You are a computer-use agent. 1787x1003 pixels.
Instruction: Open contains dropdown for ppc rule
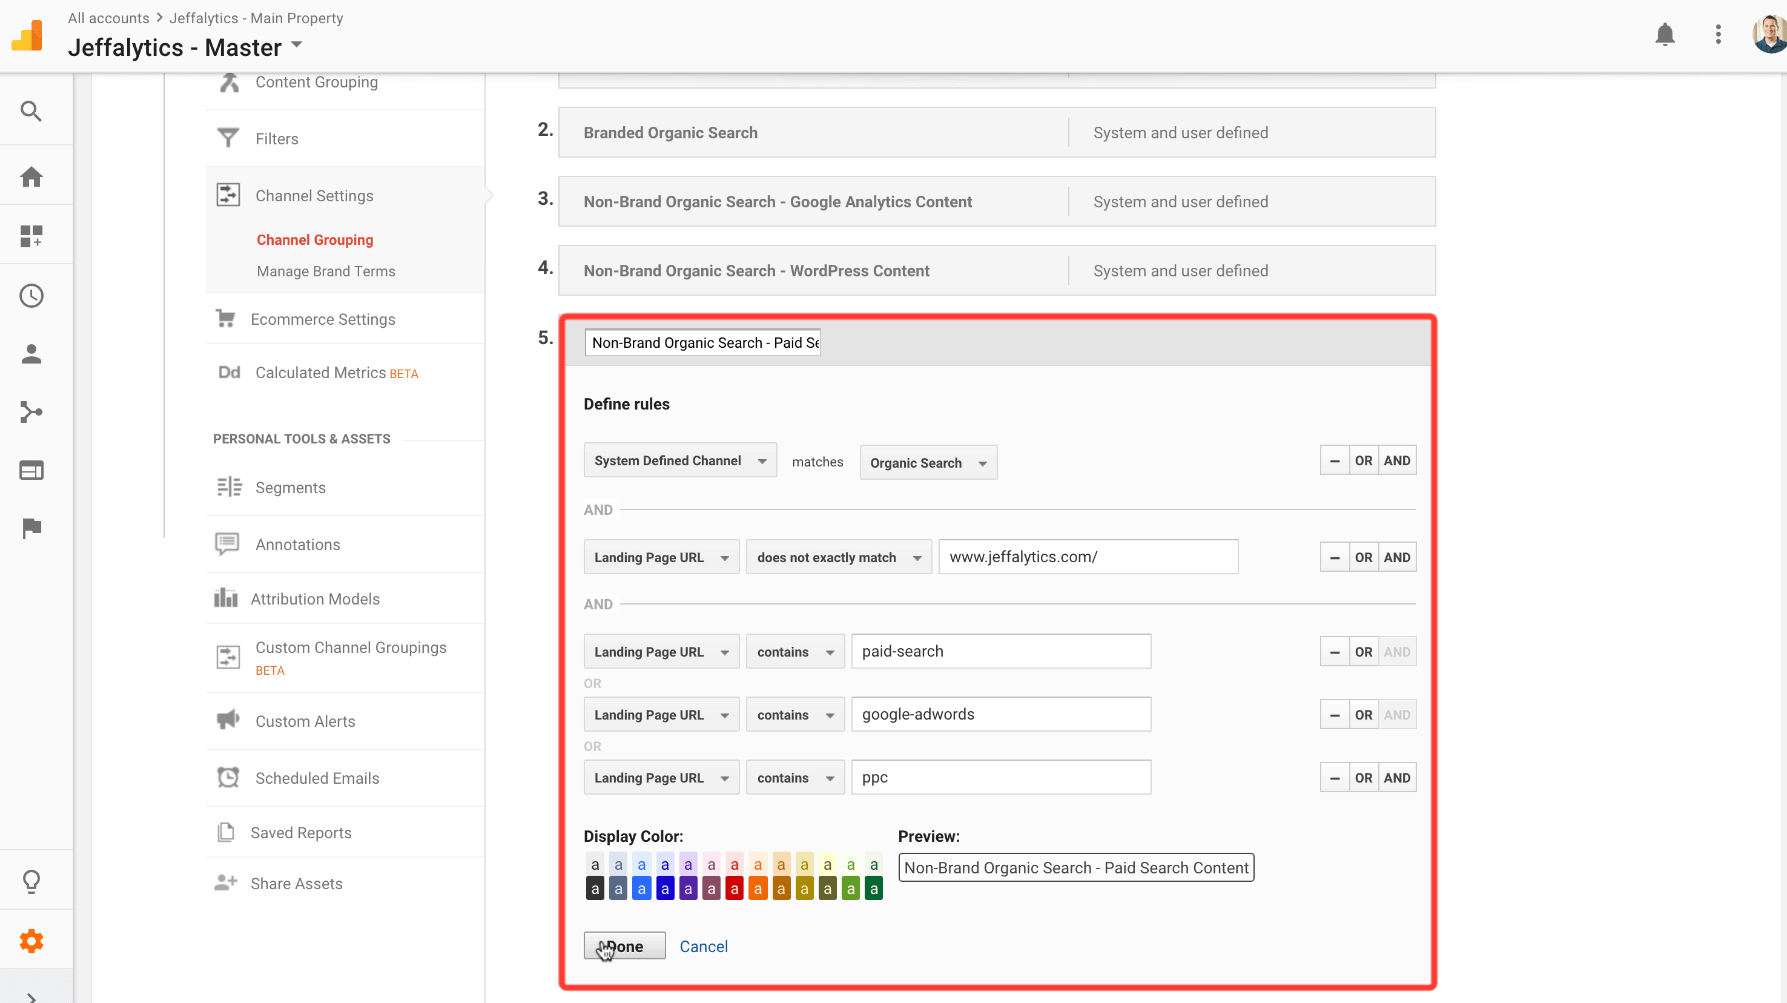[795, 778]
